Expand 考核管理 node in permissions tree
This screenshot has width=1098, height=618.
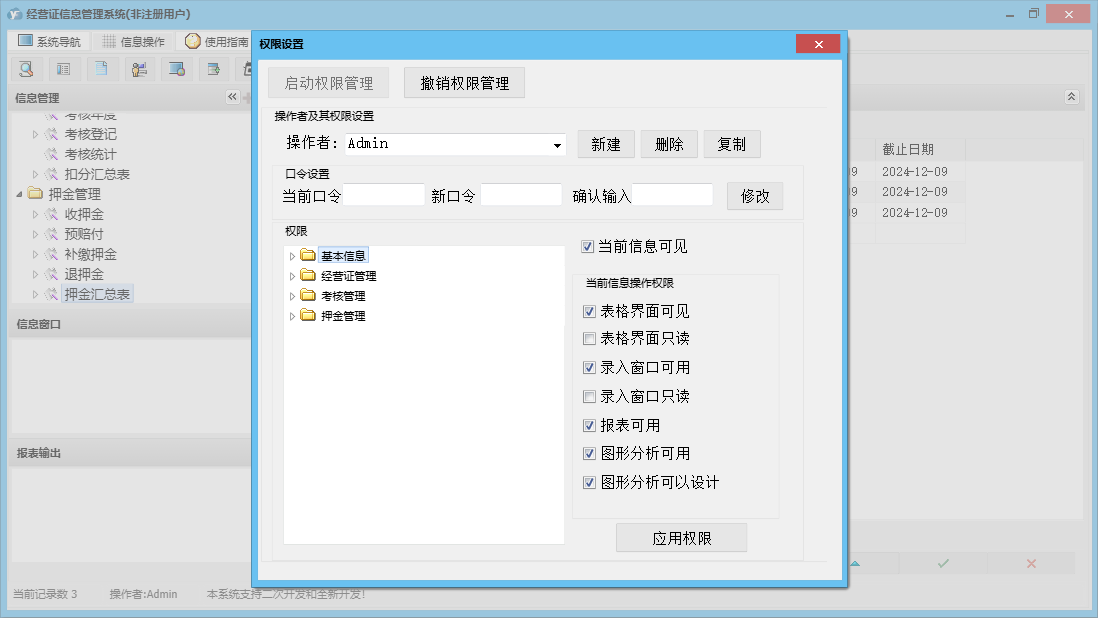click(x=293, y=297)
